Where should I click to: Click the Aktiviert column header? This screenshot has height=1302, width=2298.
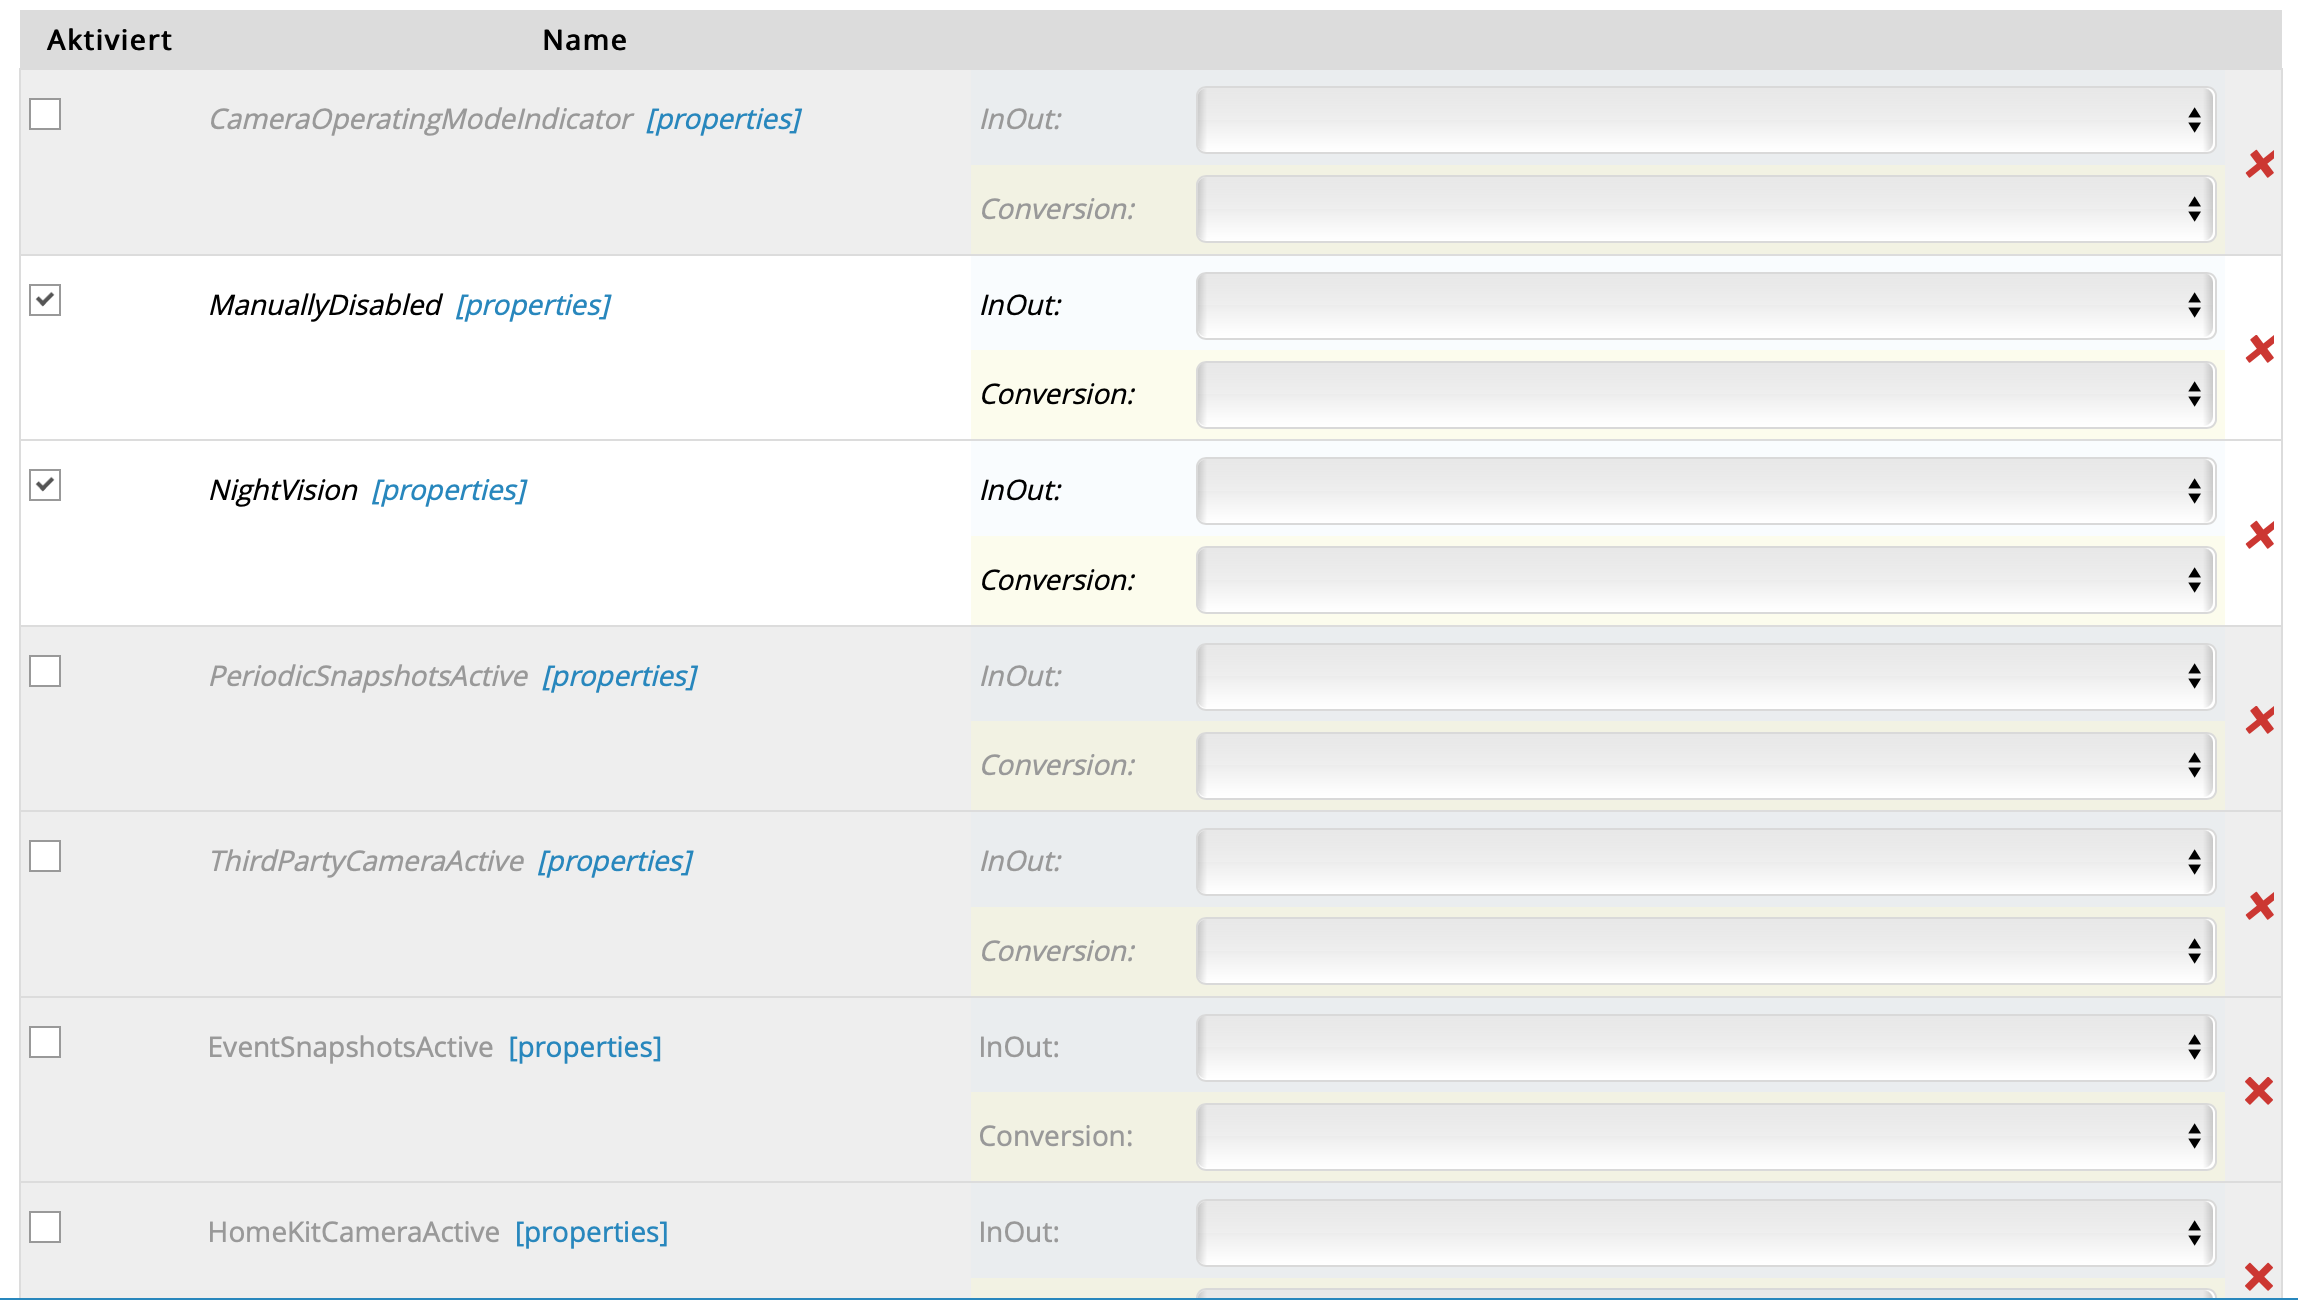pyautogui.click(x=109, y=40)
